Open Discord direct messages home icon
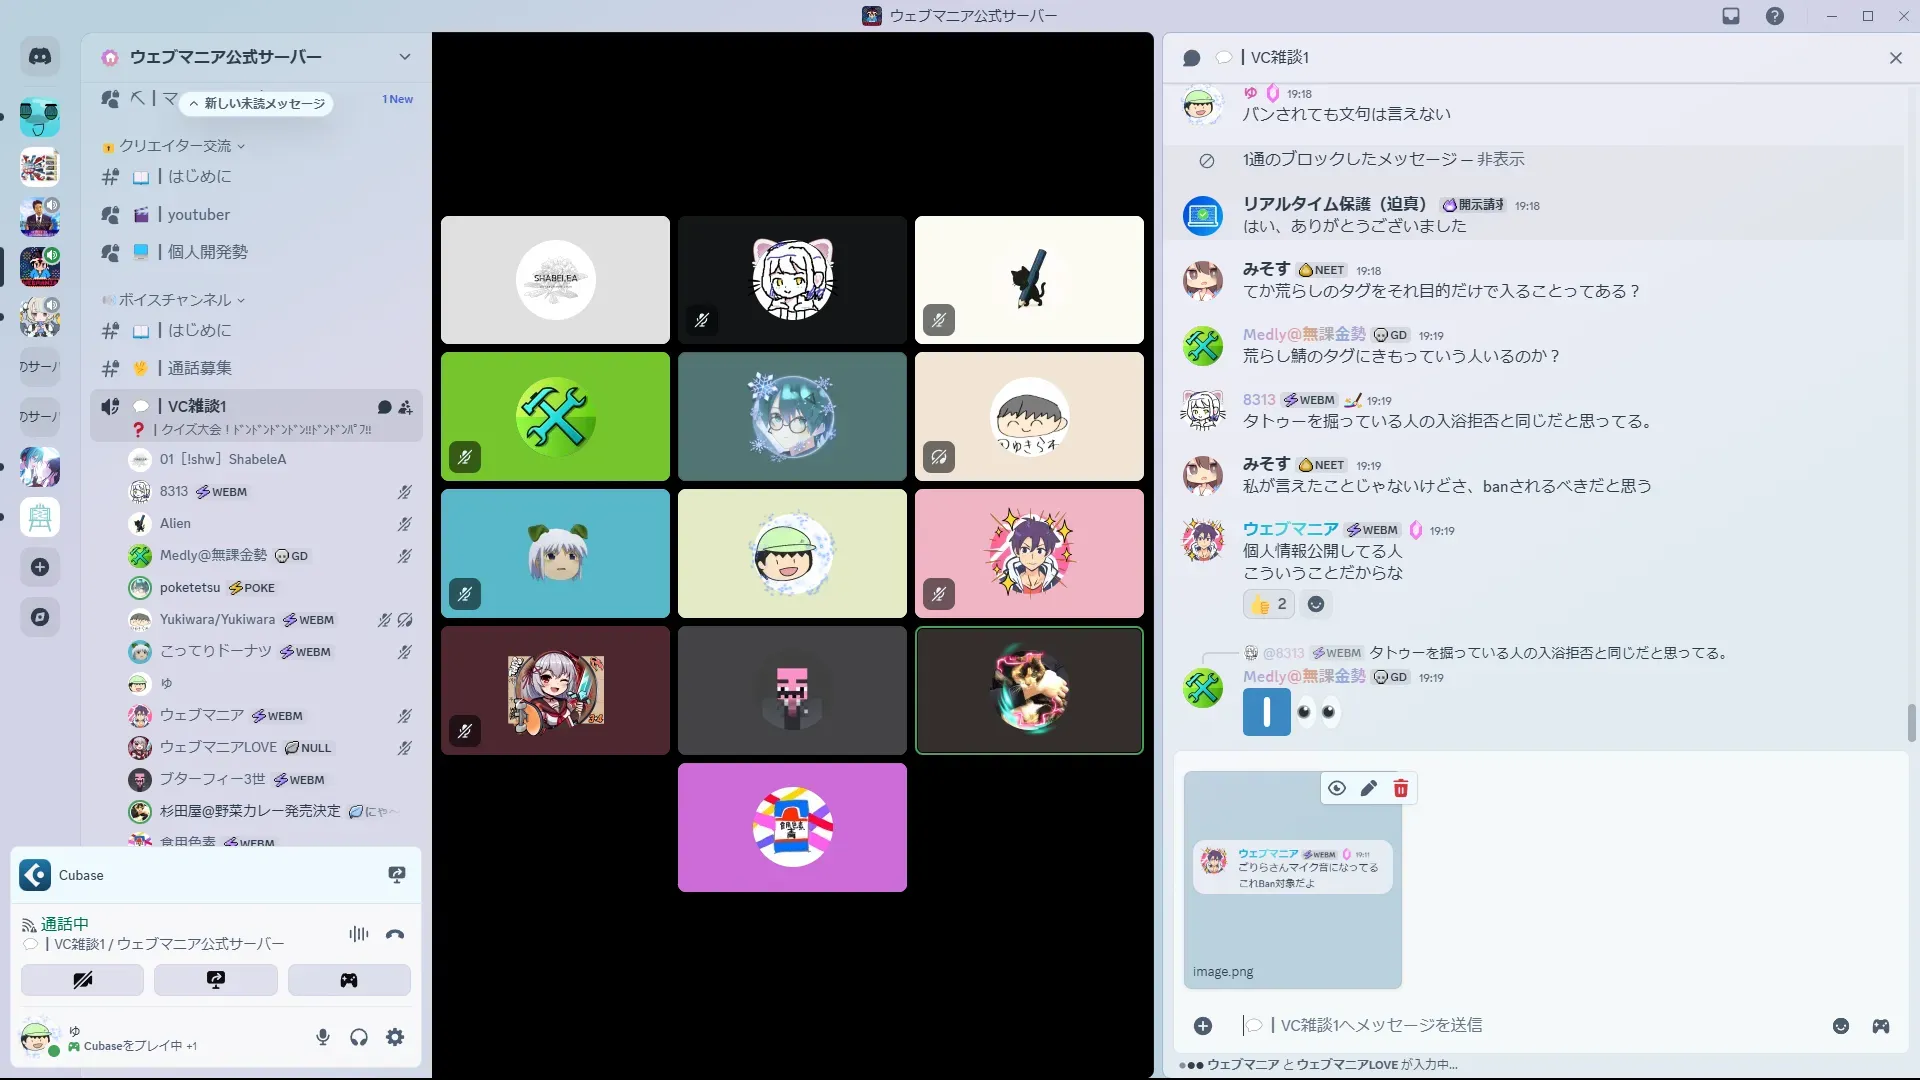 (x=40, y=57)
